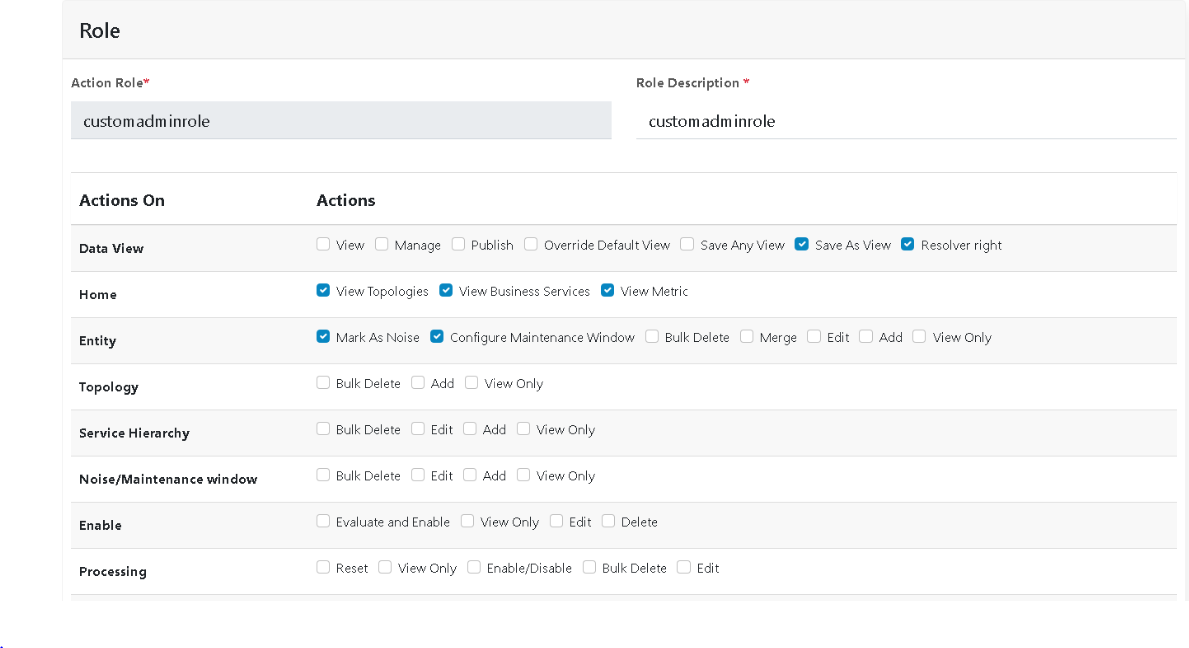
Task: Uncheck Mark As Noise for Entity
Action: pos(323,337)
